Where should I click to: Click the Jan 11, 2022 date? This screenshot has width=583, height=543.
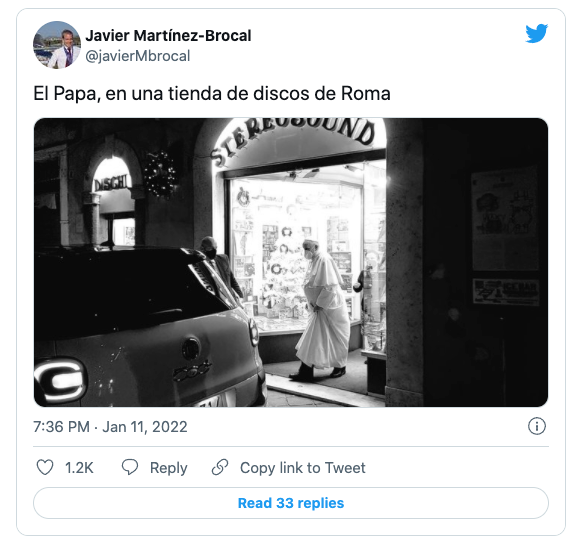145,427
